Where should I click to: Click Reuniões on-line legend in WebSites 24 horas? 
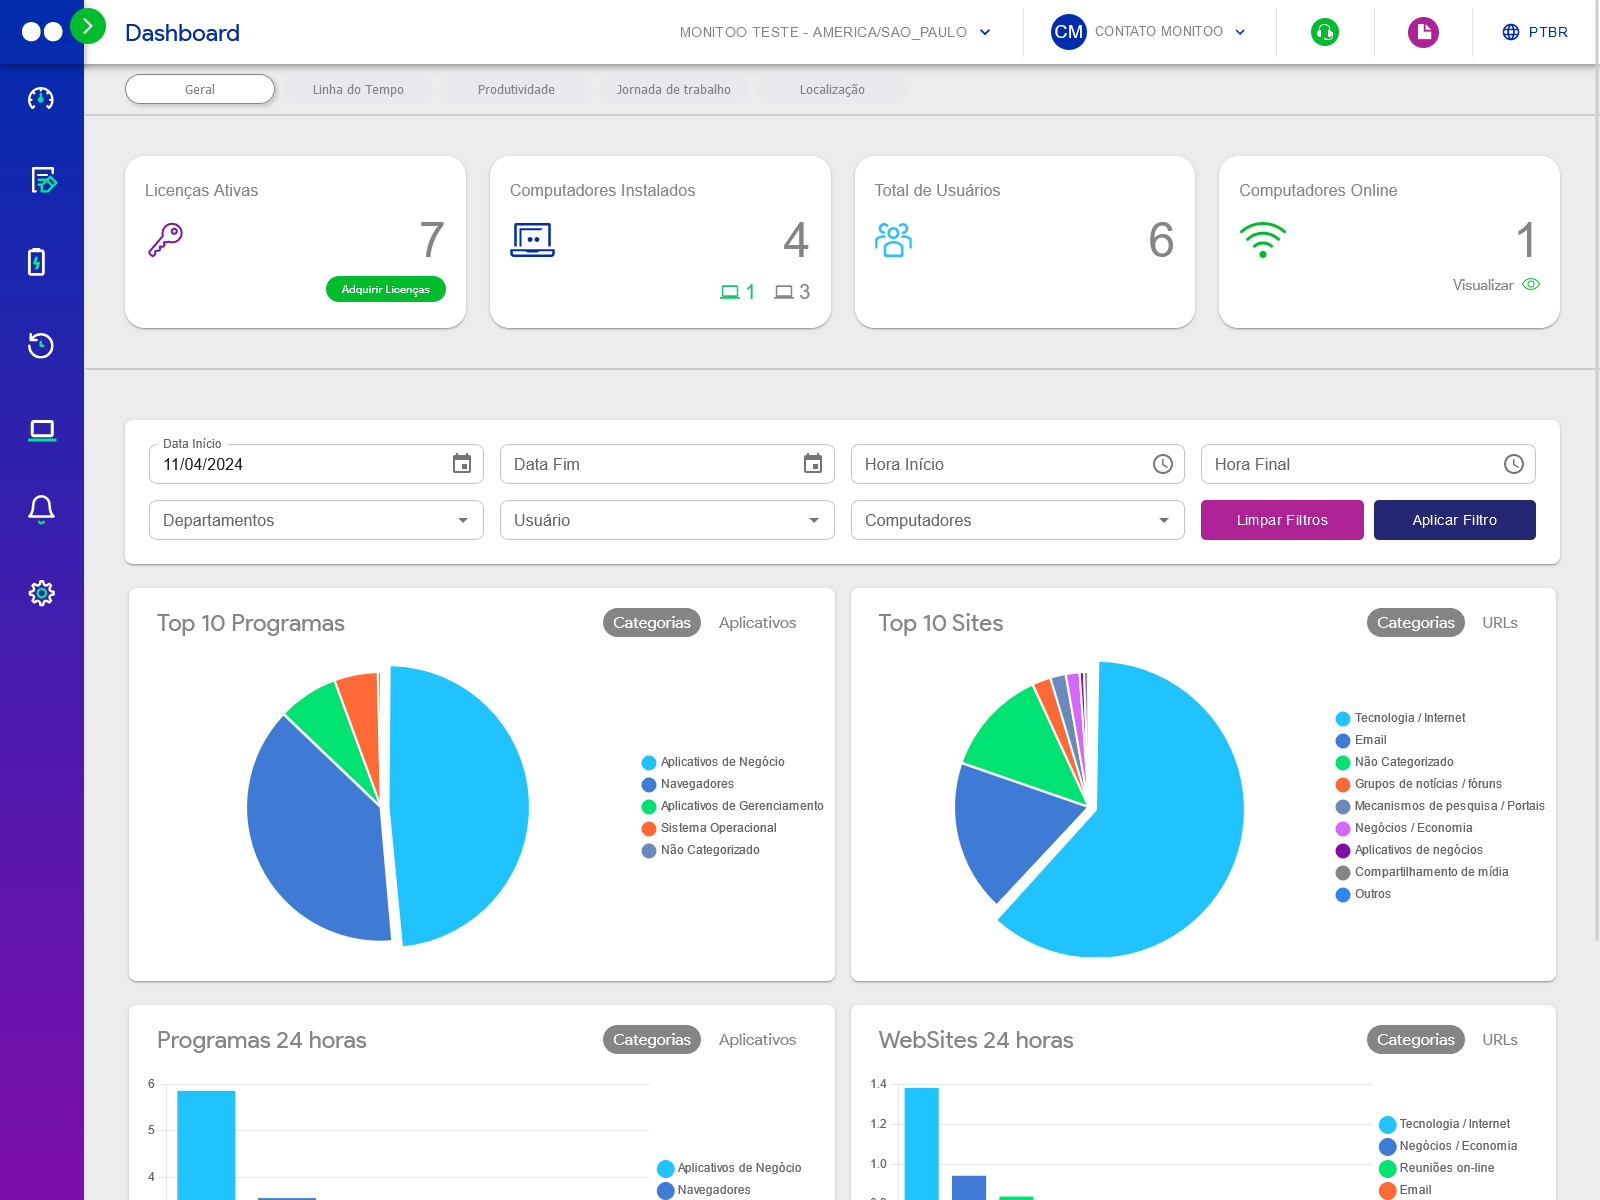pyautogui.click(x=1437, y=1168)
